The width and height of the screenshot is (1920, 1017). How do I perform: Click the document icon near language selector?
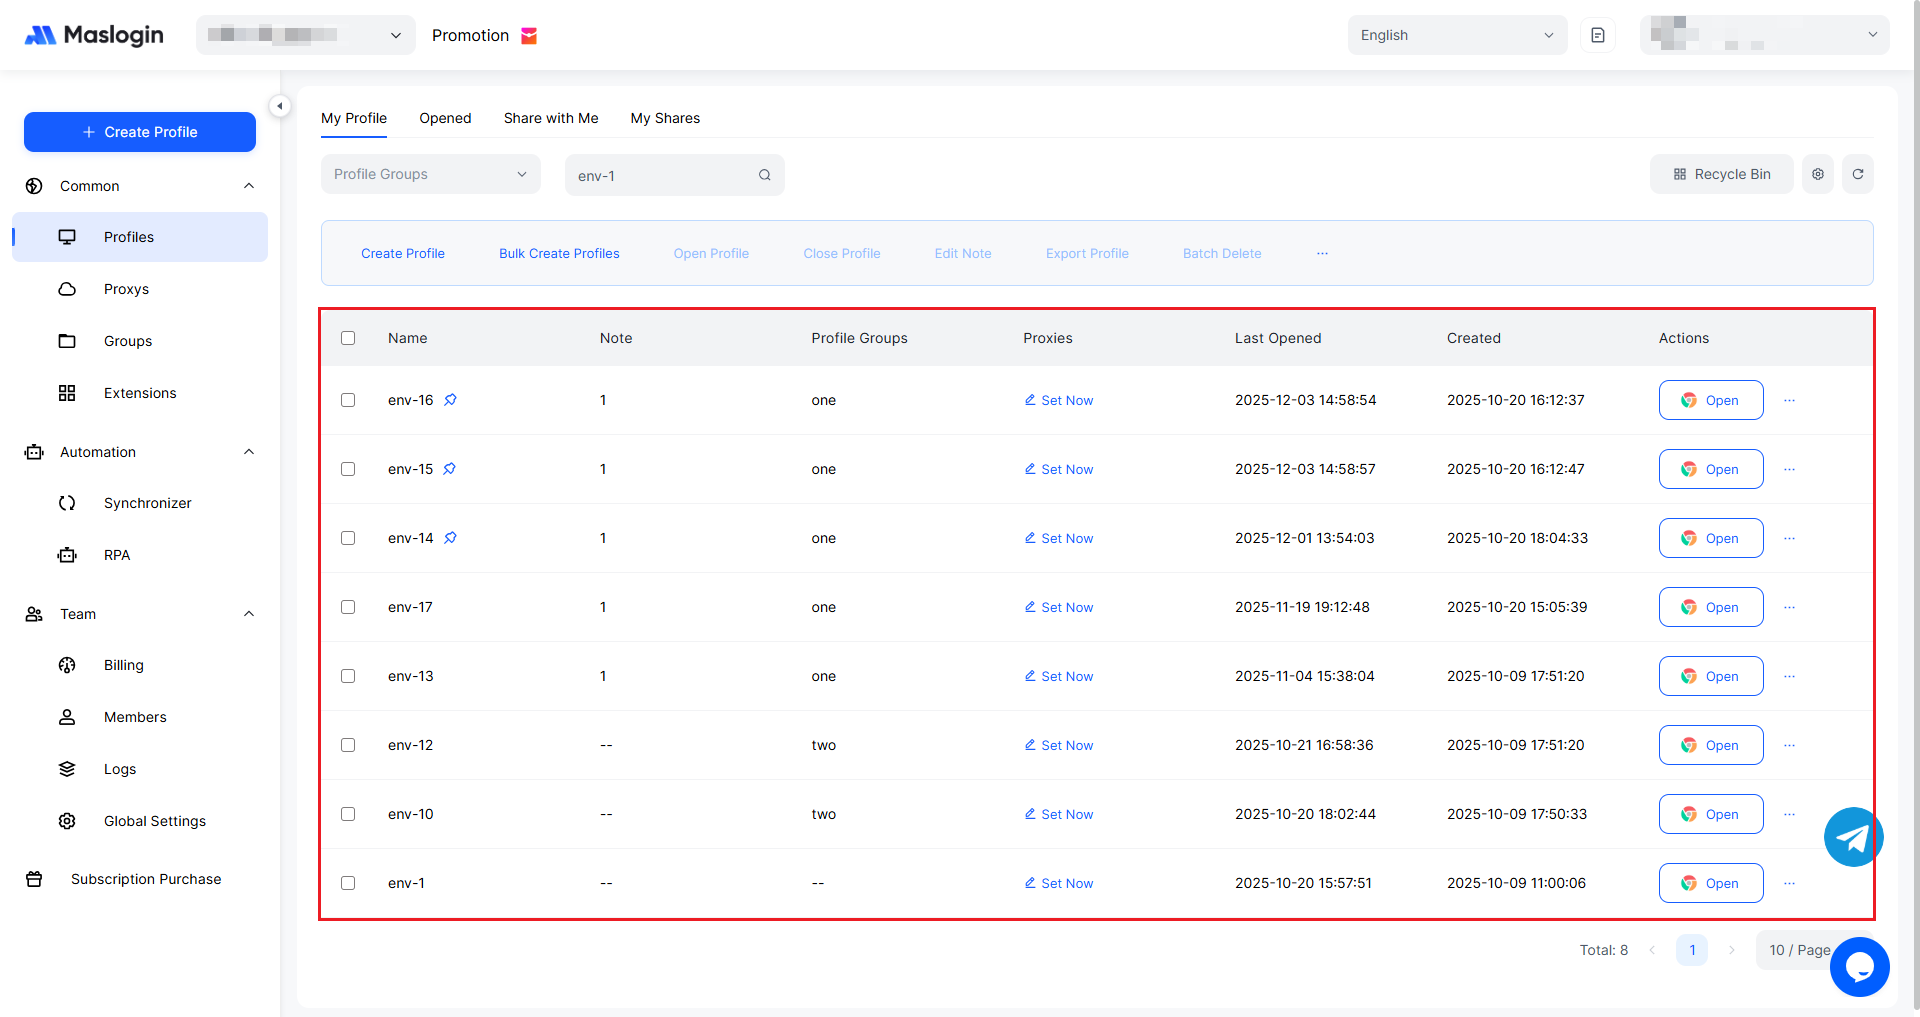(1597, 35)
